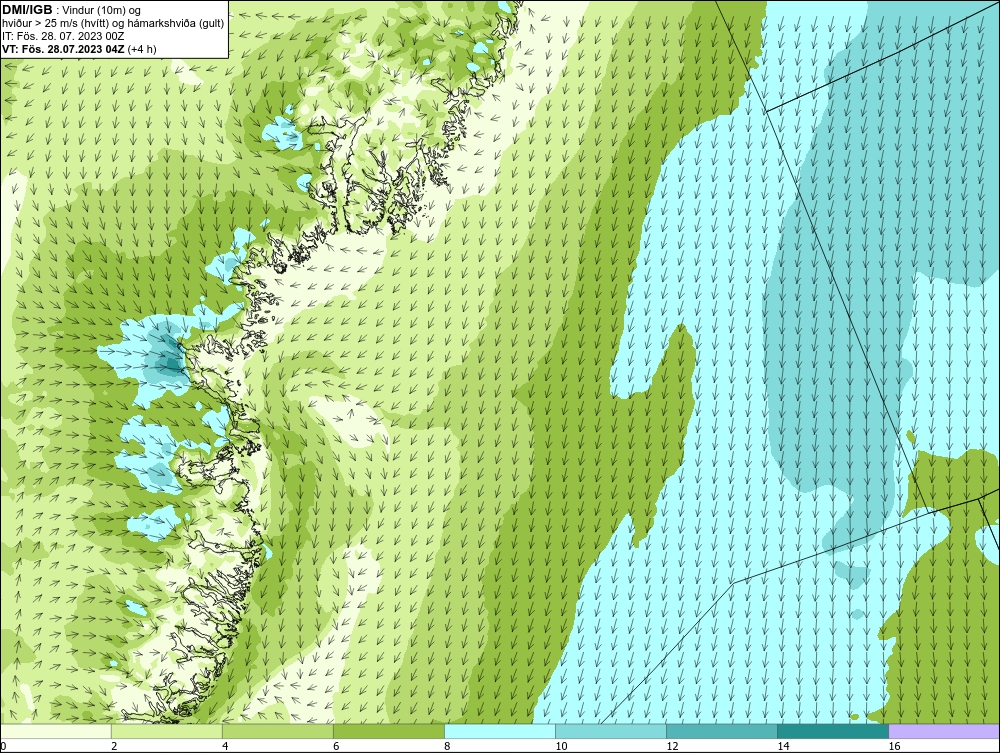The height and width of the screenshot is (753, 1000).
Task: Click the scale label '4'
Action: point(225,747)
